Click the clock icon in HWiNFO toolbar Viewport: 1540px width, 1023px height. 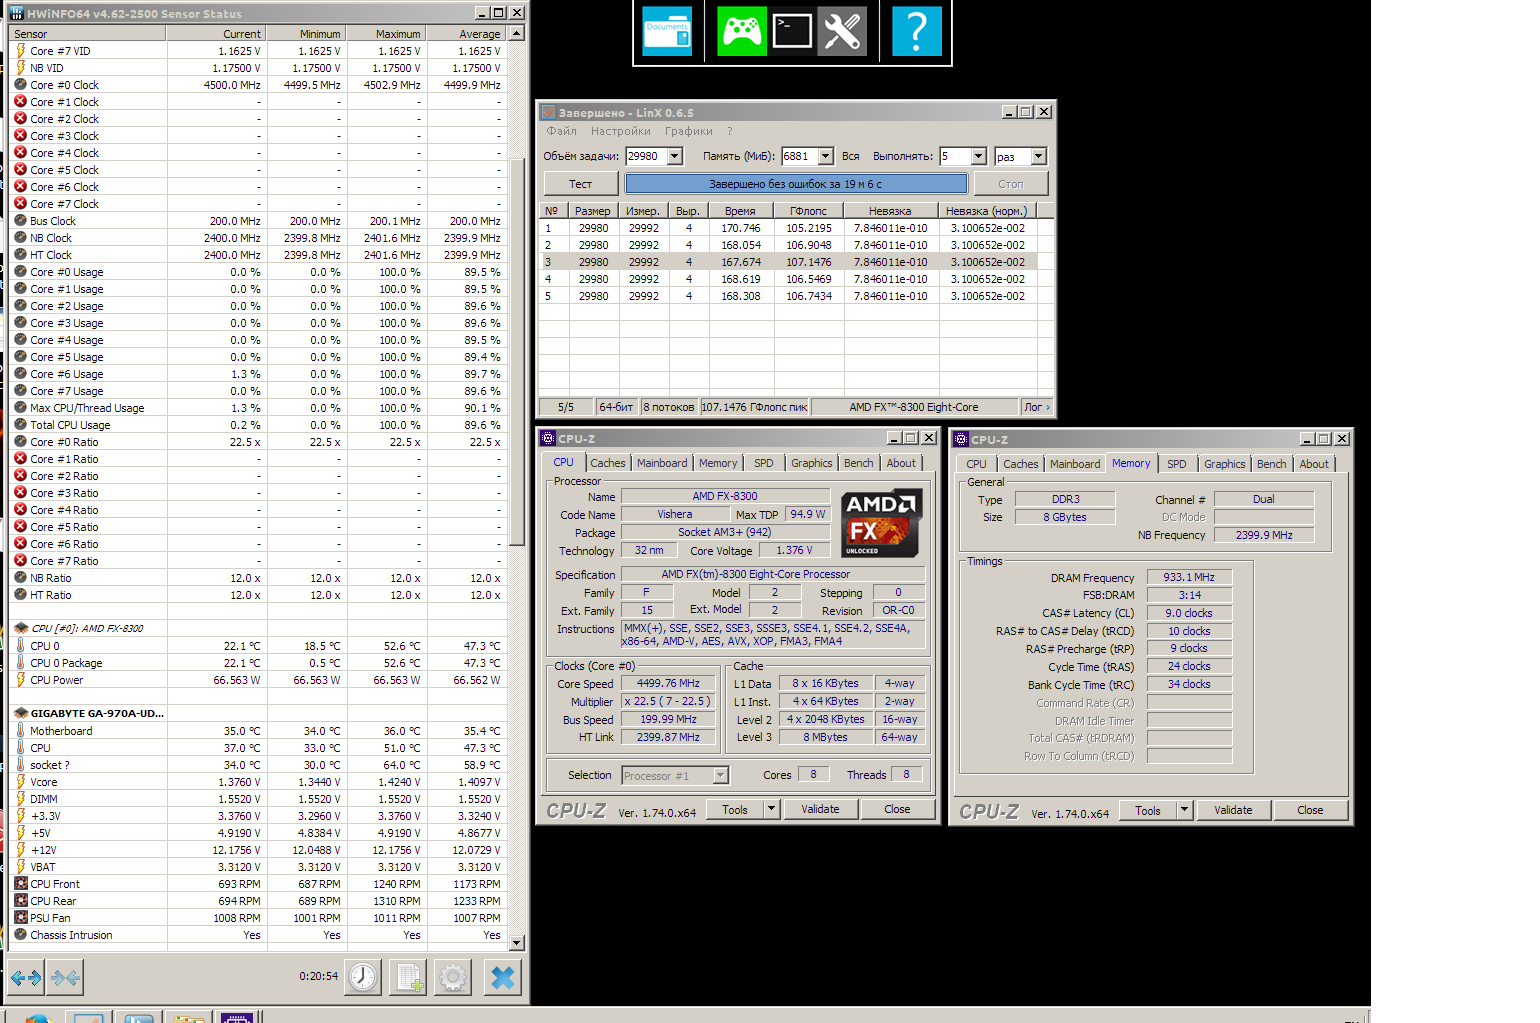click(363, 977)
